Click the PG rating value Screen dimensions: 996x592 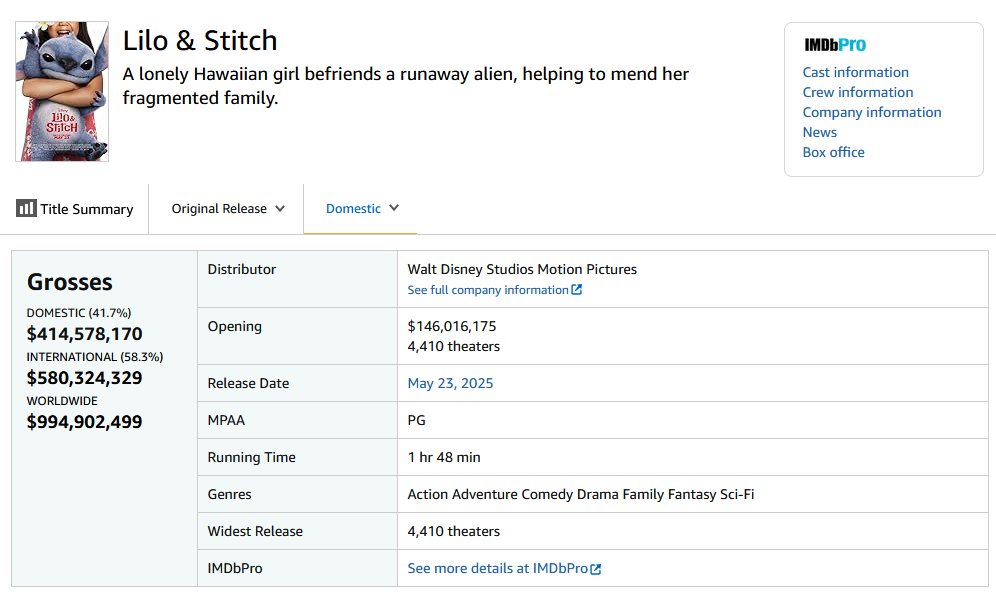[417, 420]
